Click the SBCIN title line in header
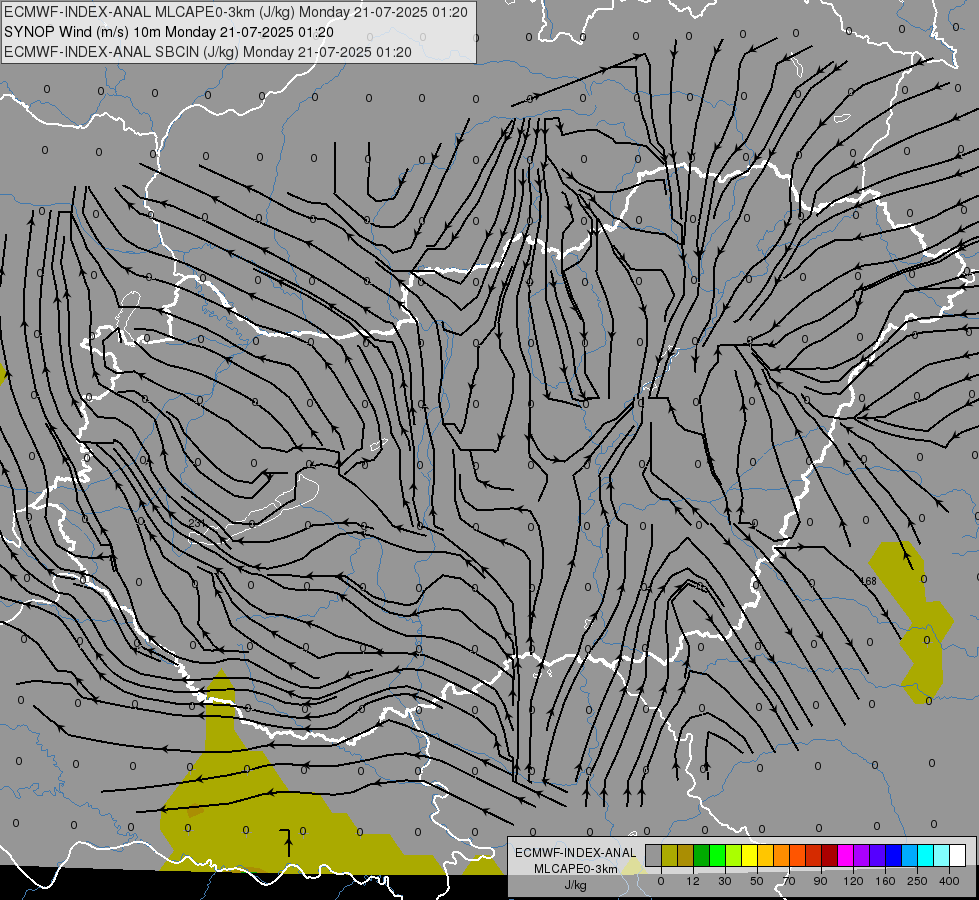The image size is (979, 900). click(207, 52)
